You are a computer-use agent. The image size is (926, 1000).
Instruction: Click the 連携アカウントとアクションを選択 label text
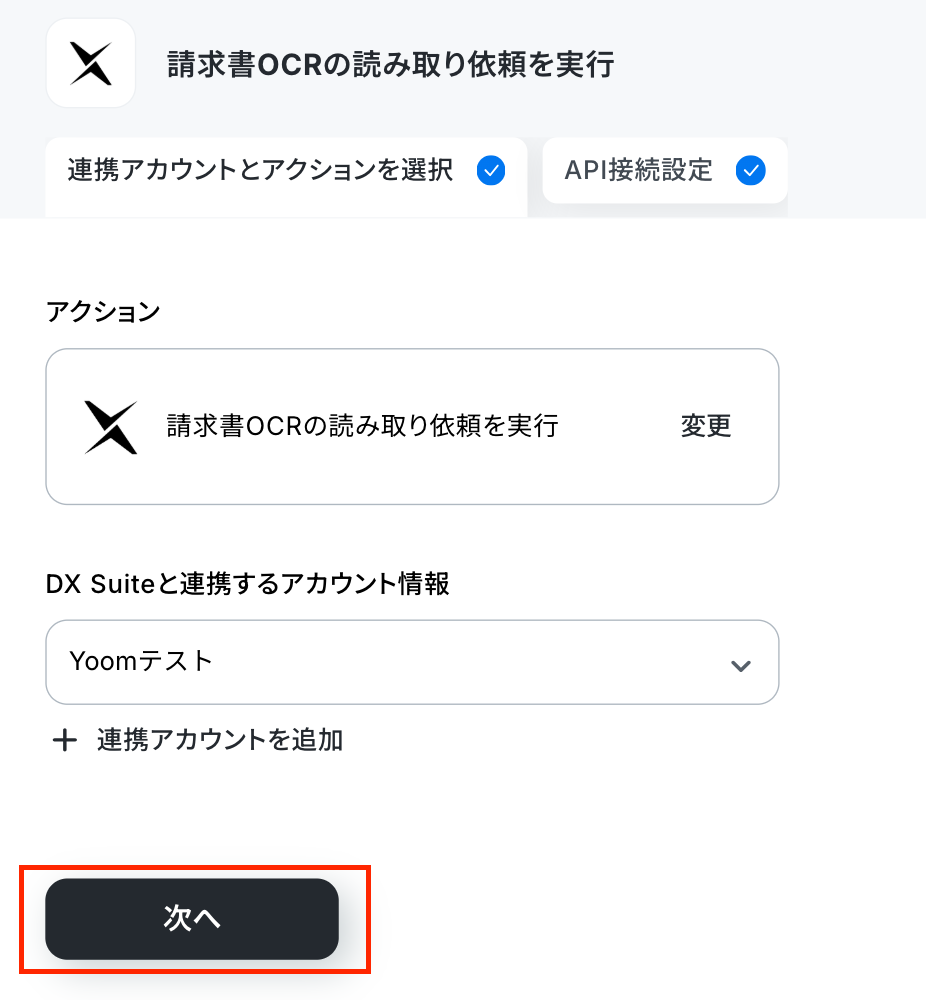click(x=260, y=170)
